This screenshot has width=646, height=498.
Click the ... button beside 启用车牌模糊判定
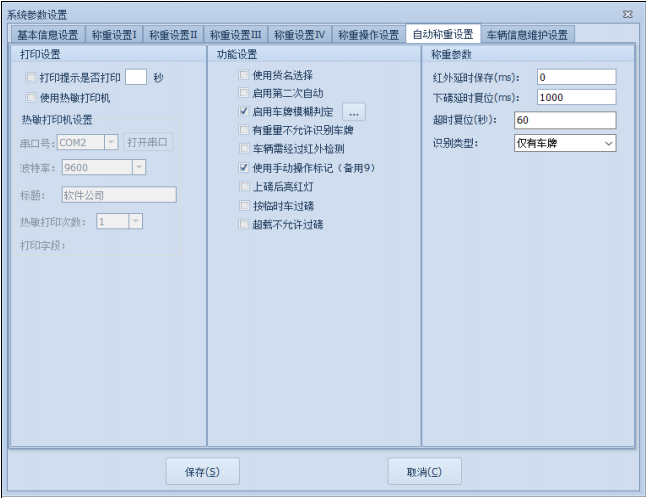pos(354,112)
